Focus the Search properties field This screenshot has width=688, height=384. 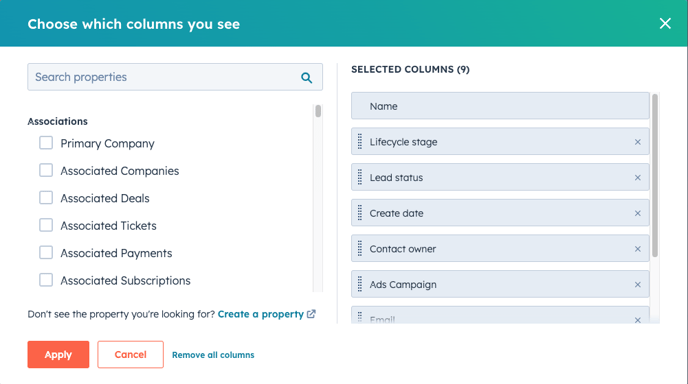click(175, 77)
